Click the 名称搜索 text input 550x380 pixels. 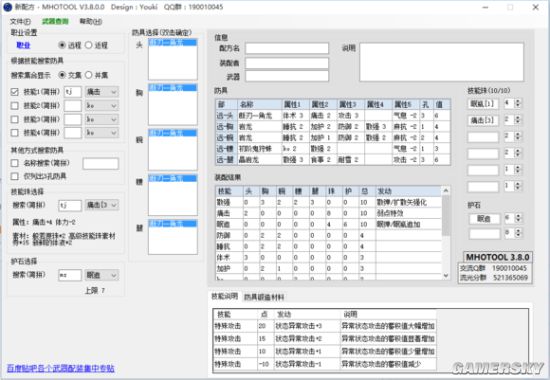tap(101, 164)
